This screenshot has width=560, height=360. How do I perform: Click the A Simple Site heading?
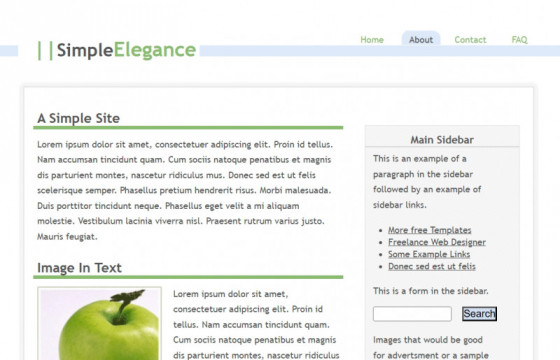click(79, 118)
